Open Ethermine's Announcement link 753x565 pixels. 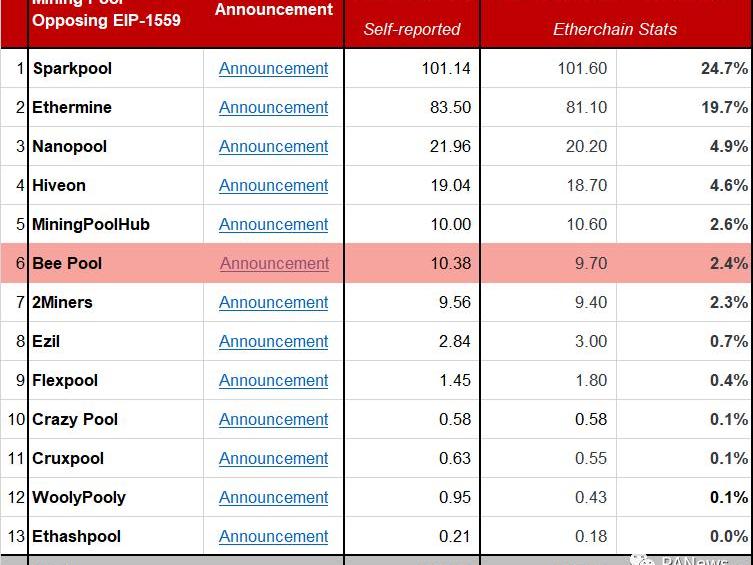click(x=273, y=108)
